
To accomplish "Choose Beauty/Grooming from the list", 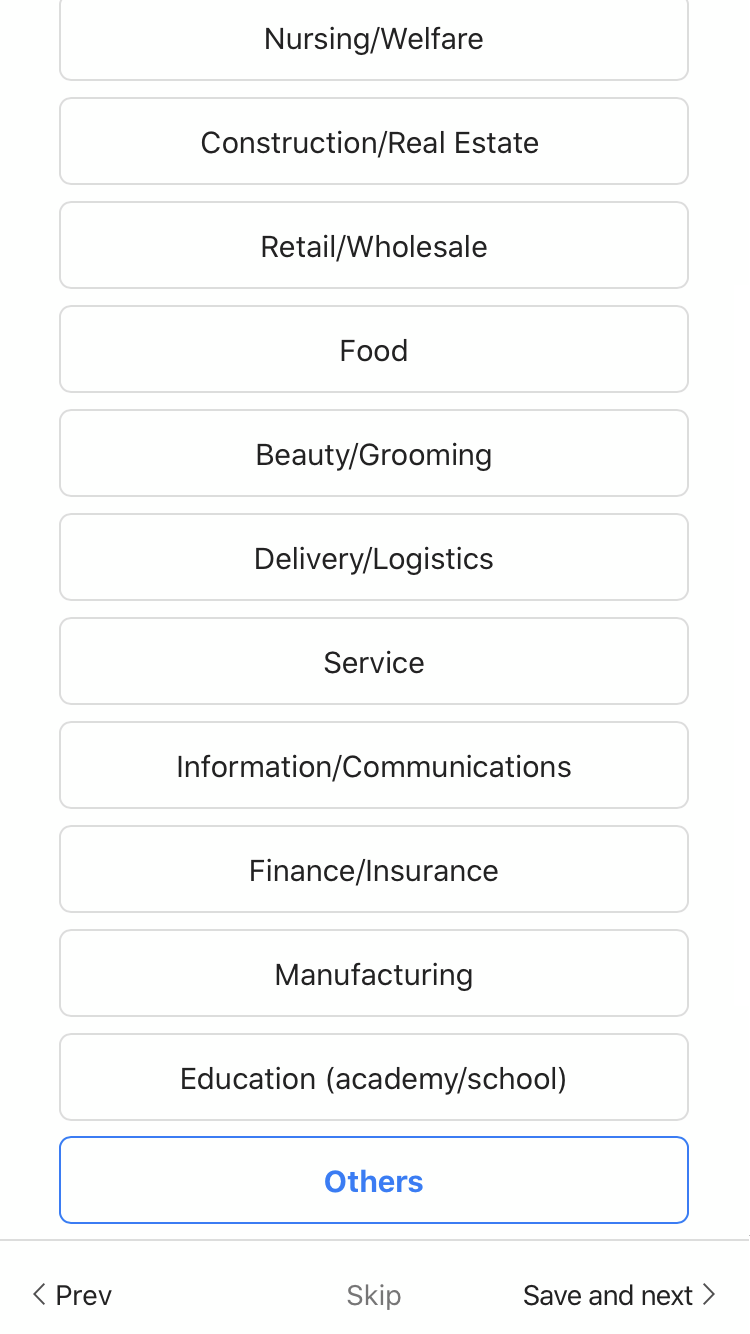I will [374, 455].
